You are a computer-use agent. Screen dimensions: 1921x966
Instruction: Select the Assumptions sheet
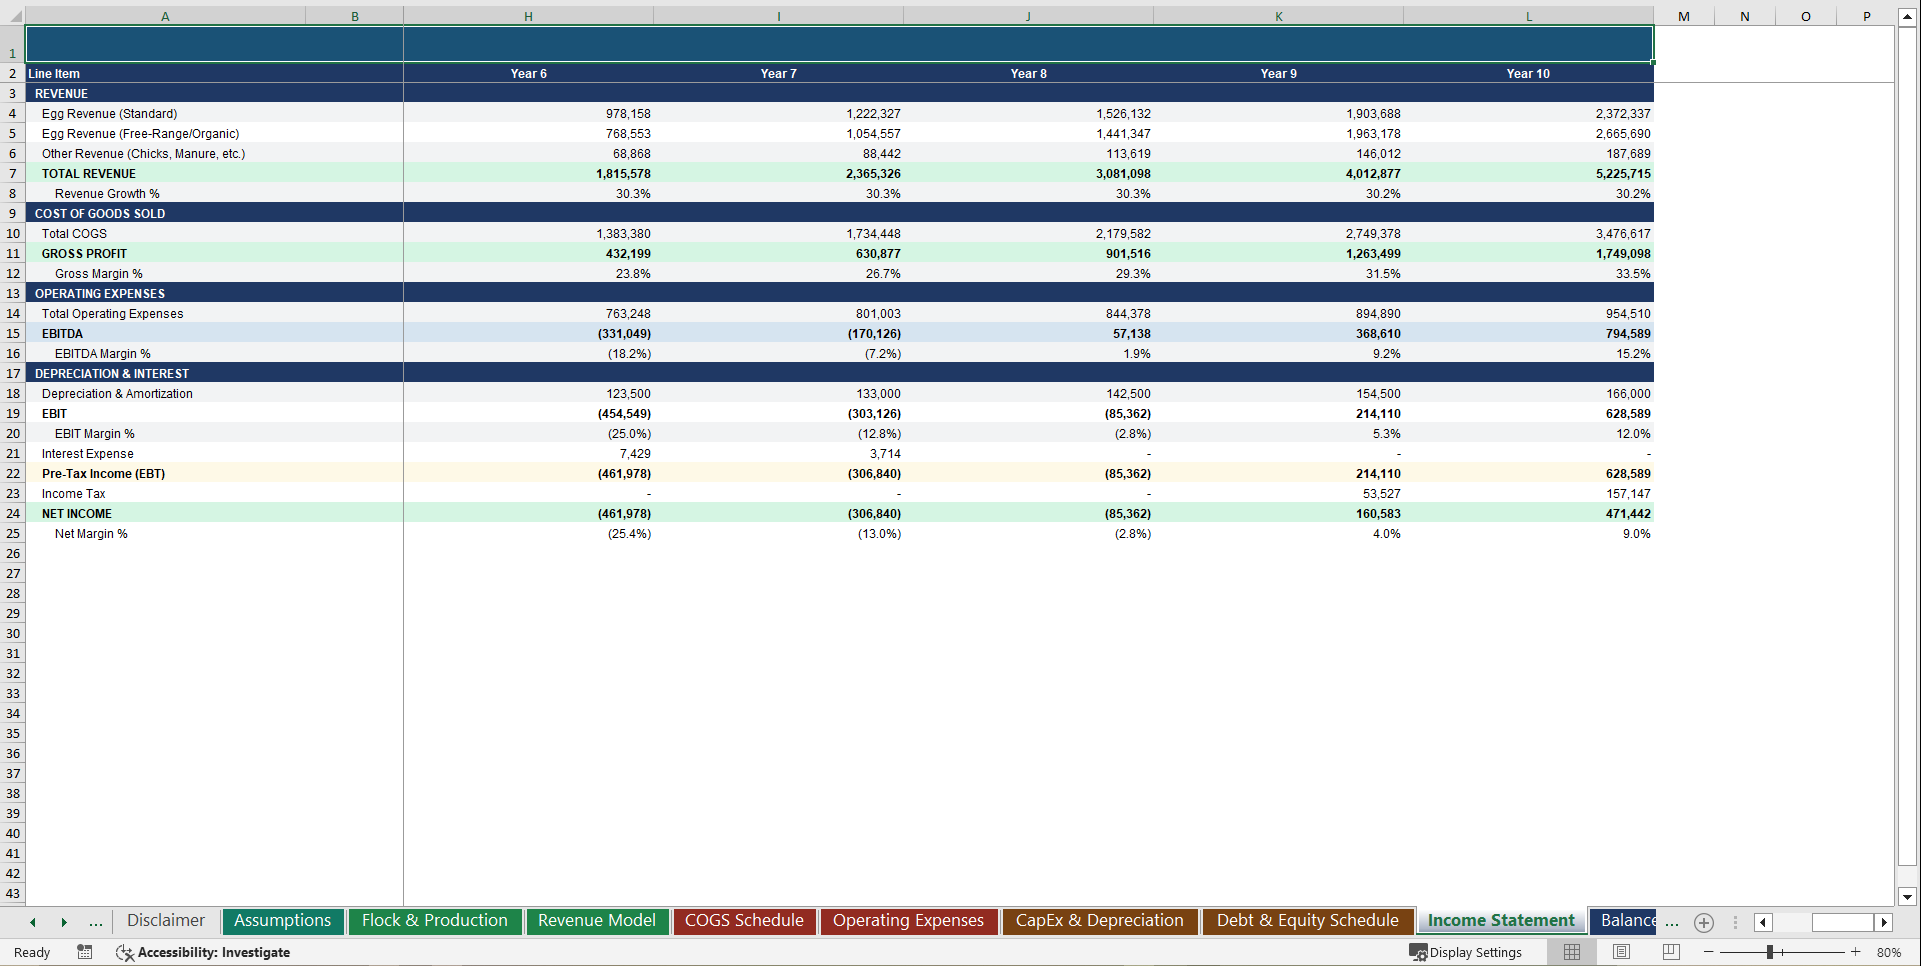coord(283,921)
